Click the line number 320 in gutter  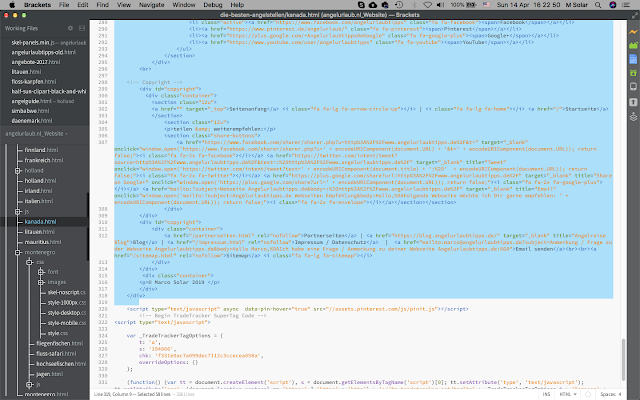point(102,309)
